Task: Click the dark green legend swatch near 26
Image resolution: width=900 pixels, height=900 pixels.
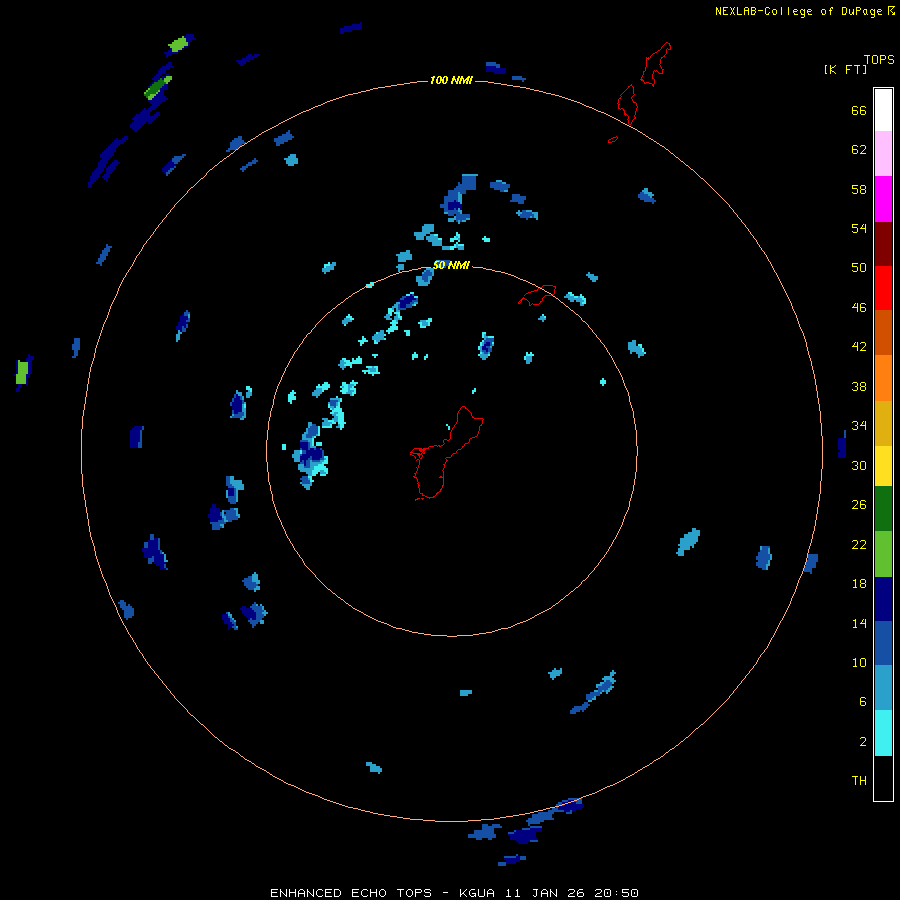Action: (883, 509)
